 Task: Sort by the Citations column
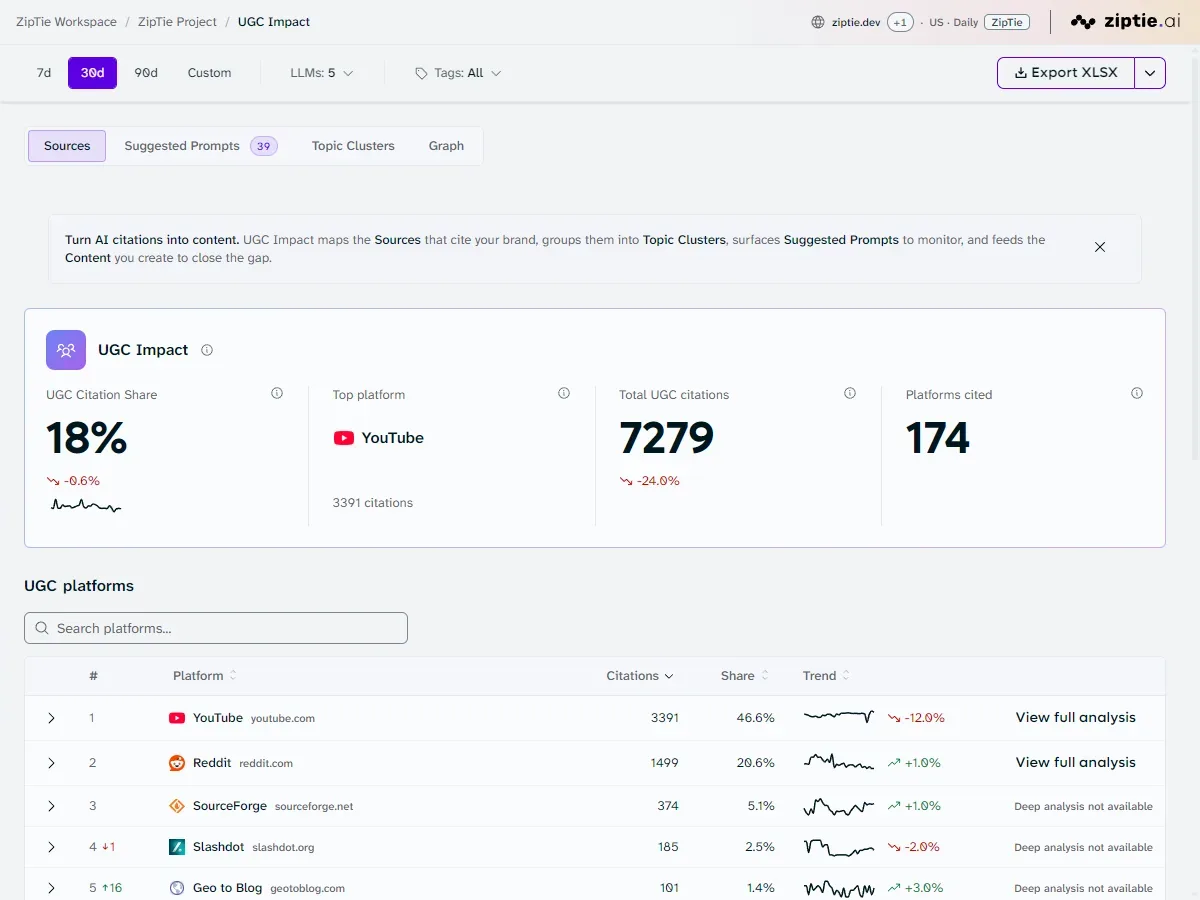(640, 676)
